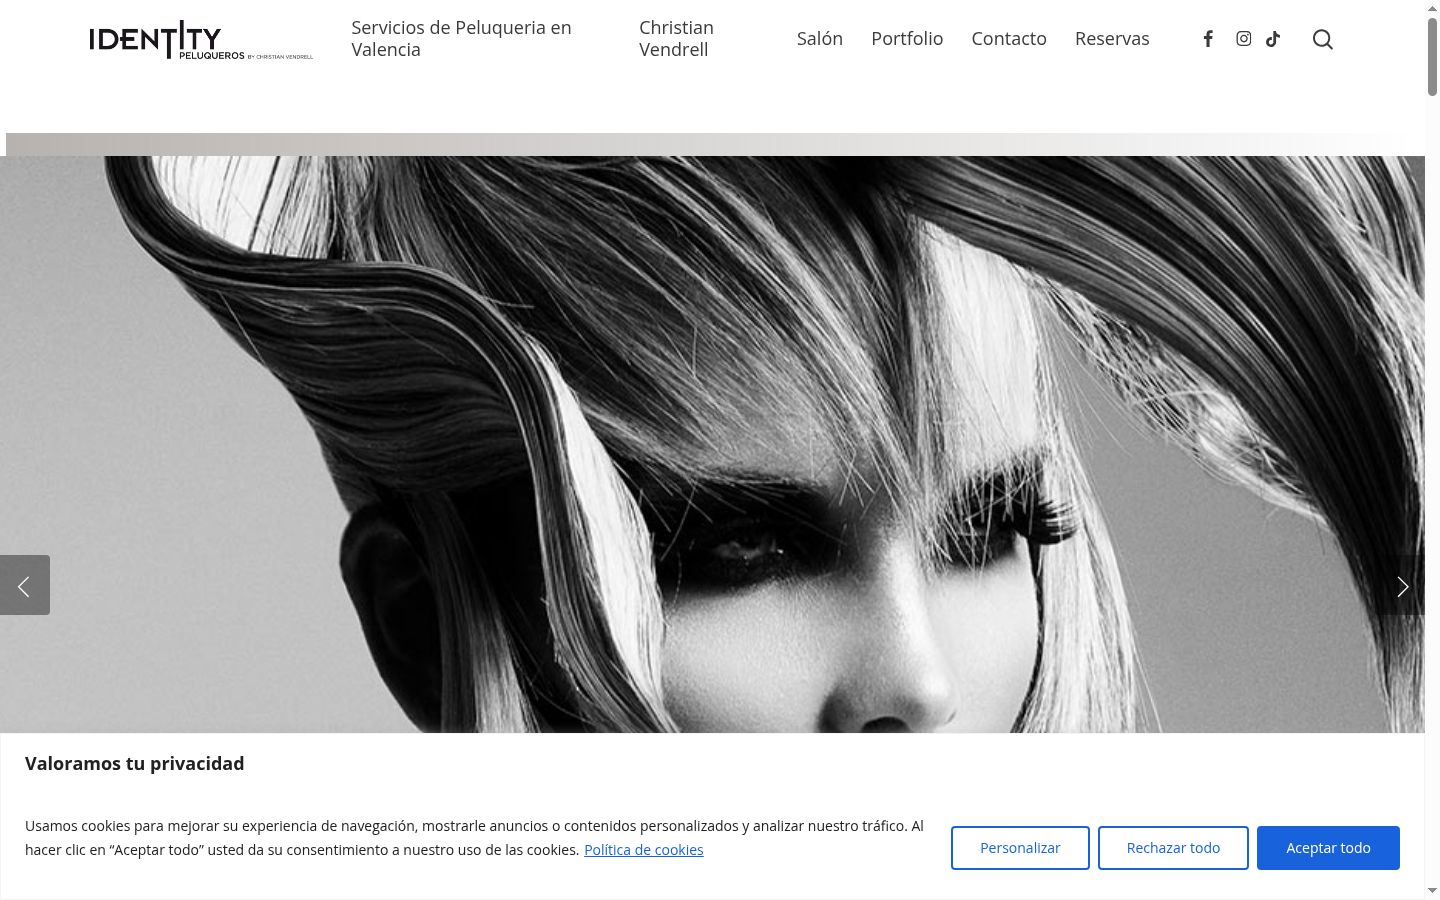Open the Política de cookies link
Image resolution: width=1440 pixels, height=900 pixels.
(644, 850)
